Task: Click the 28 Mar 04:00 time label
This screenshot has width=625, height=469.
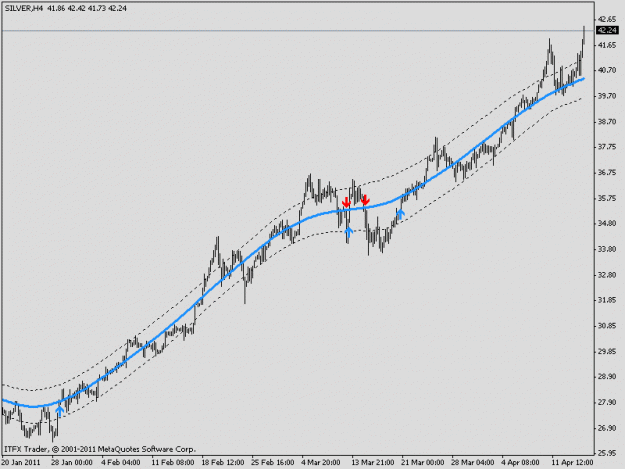Action: [473, 462]
